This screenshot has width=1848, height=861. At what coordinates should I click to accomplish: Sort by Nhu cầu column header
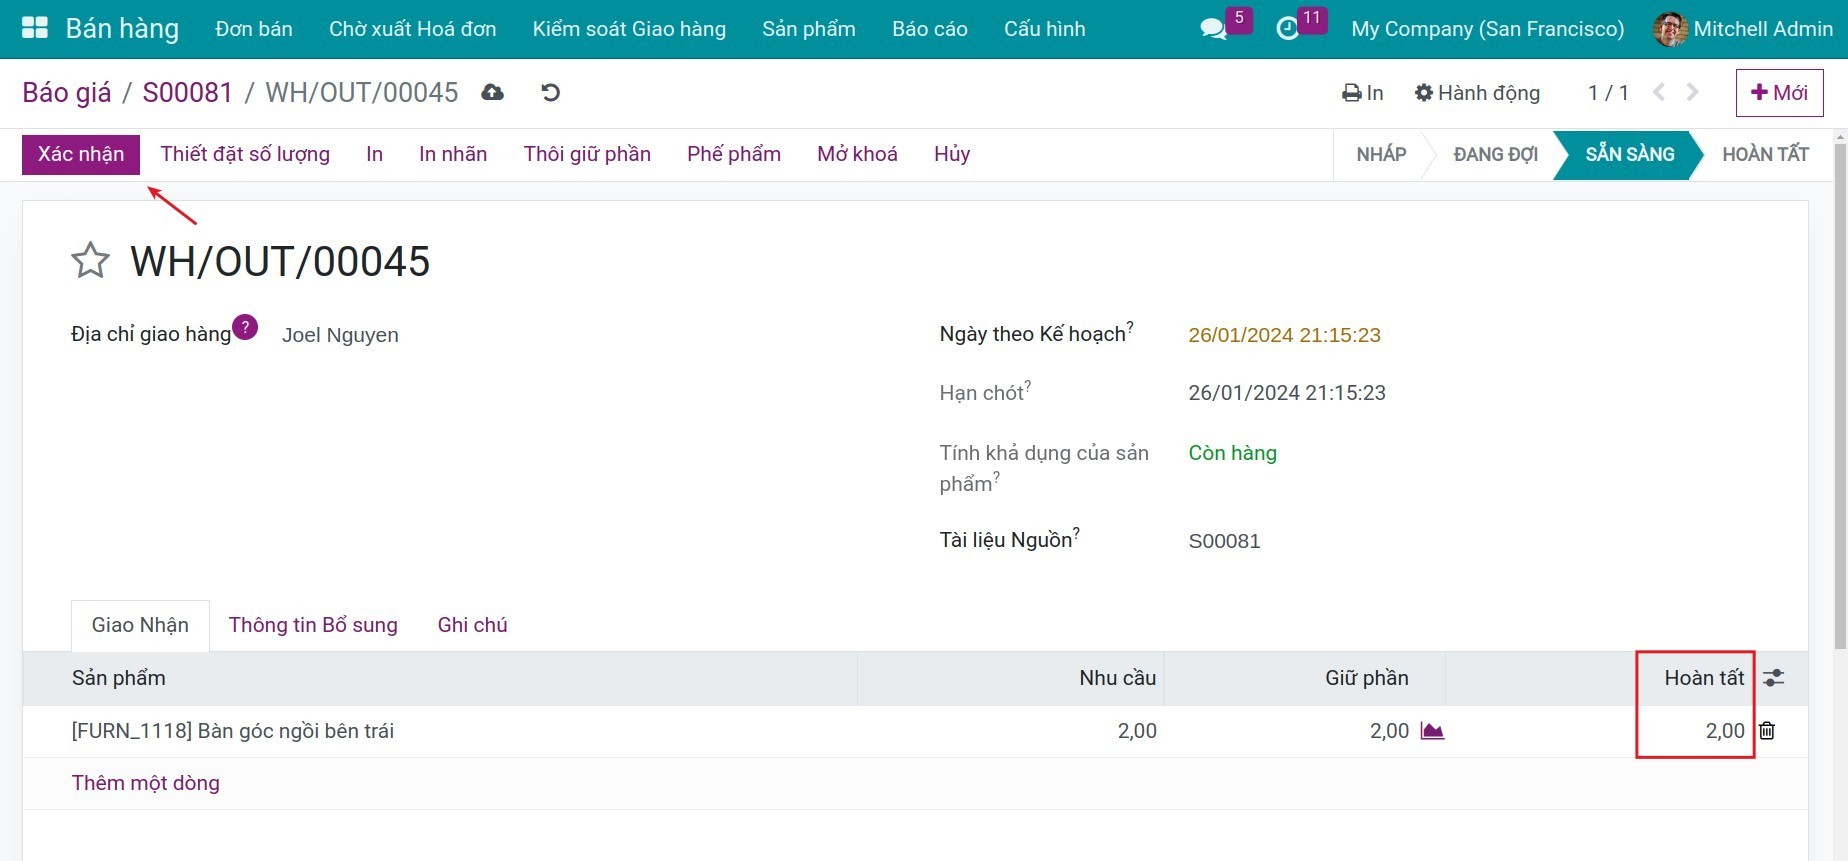point(1011,678)
